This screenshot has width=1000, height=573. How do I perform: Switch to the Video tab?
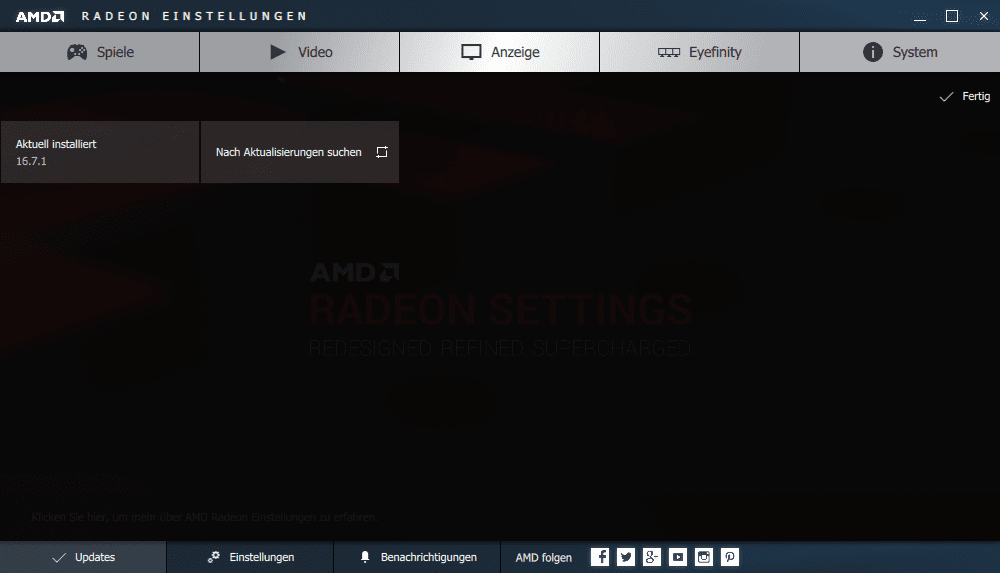[300, 52]
